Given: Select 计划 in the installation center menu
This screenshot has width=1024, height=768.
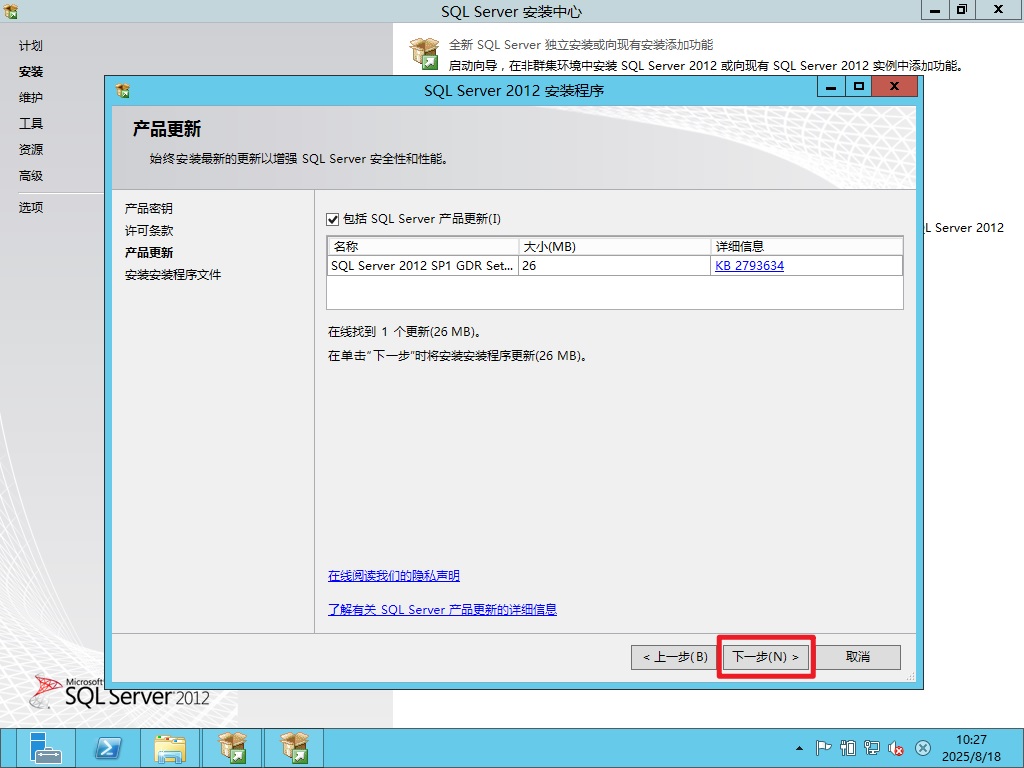Looking at the screenshot, I should click(x=31, y=46).
